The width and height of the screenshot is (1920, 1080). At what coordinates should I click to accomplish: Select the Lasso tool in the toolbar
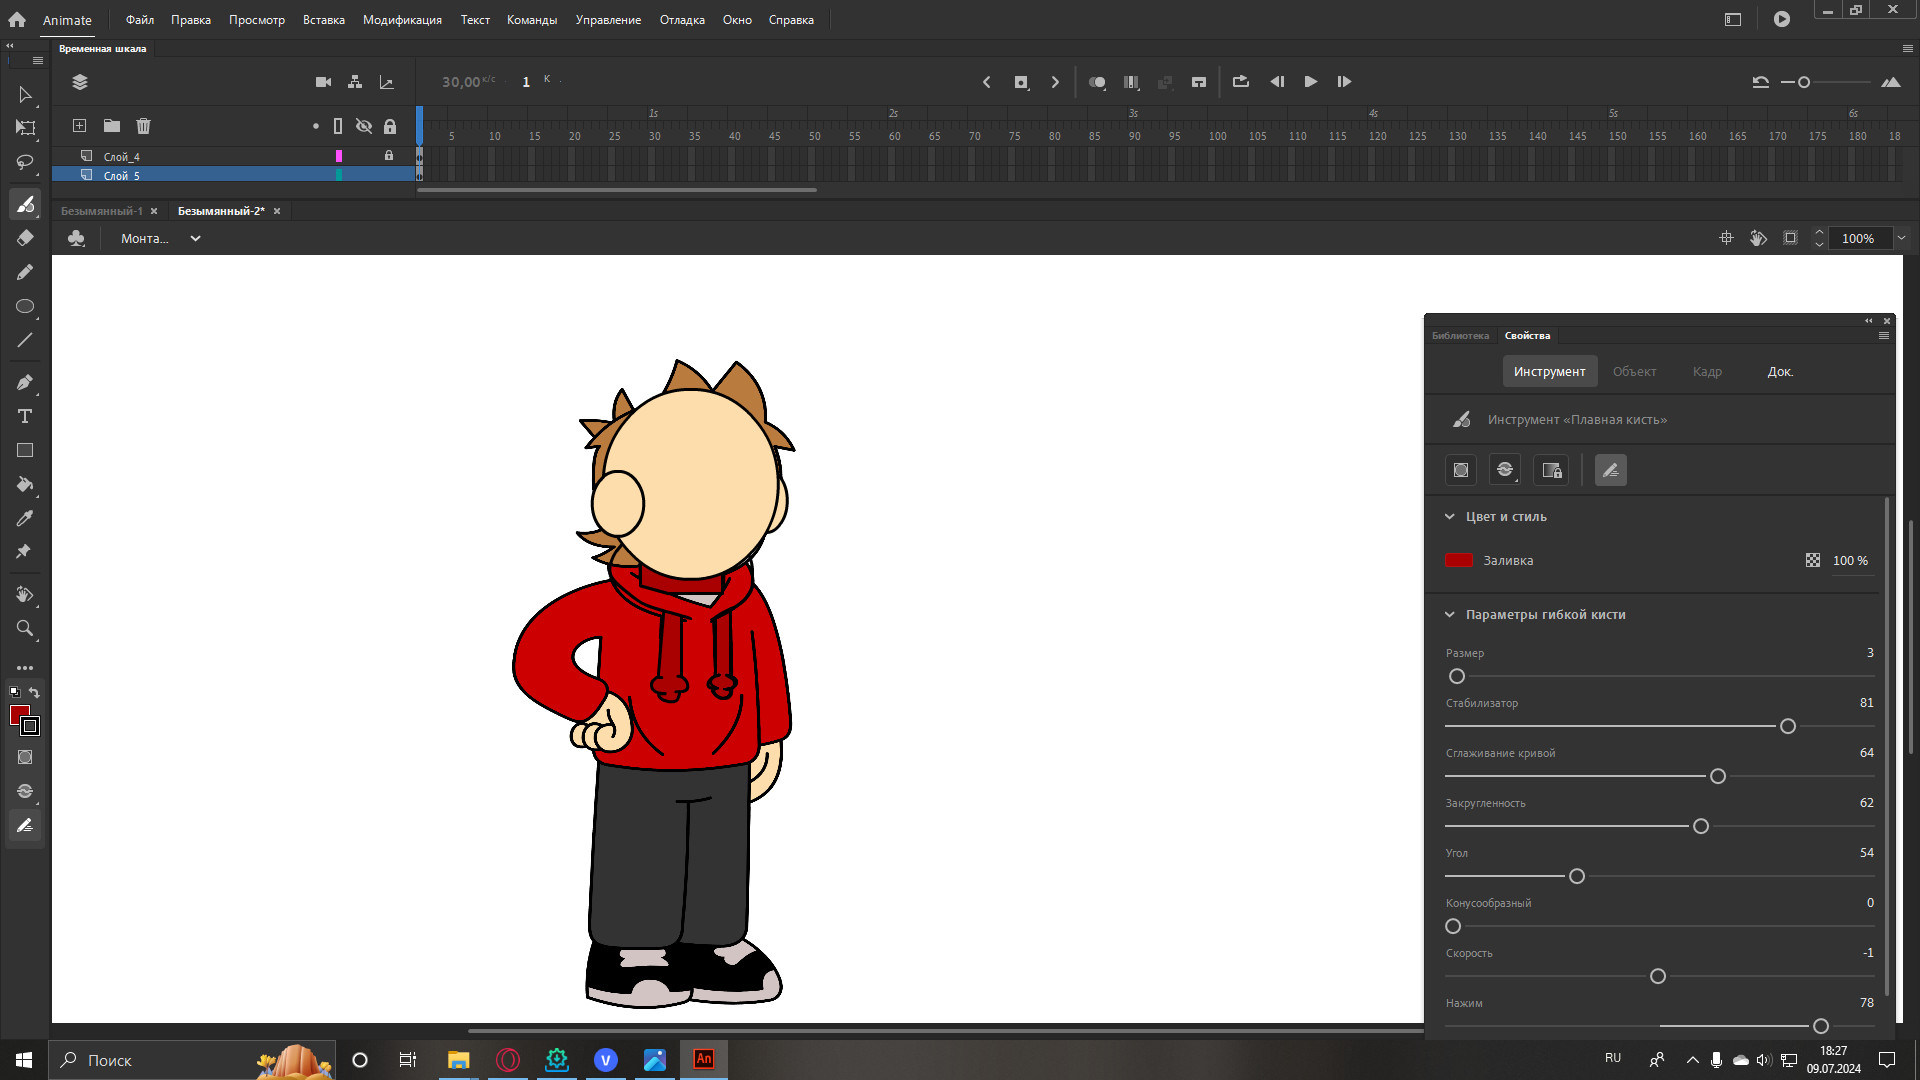[x=25, y=163]
